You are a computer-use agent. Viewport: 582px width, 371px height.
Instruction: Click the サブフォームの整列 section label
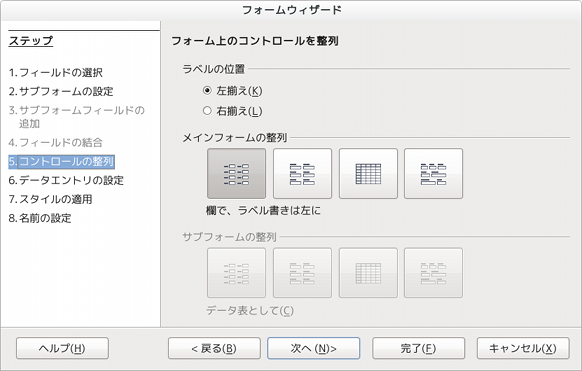point(229,237)
